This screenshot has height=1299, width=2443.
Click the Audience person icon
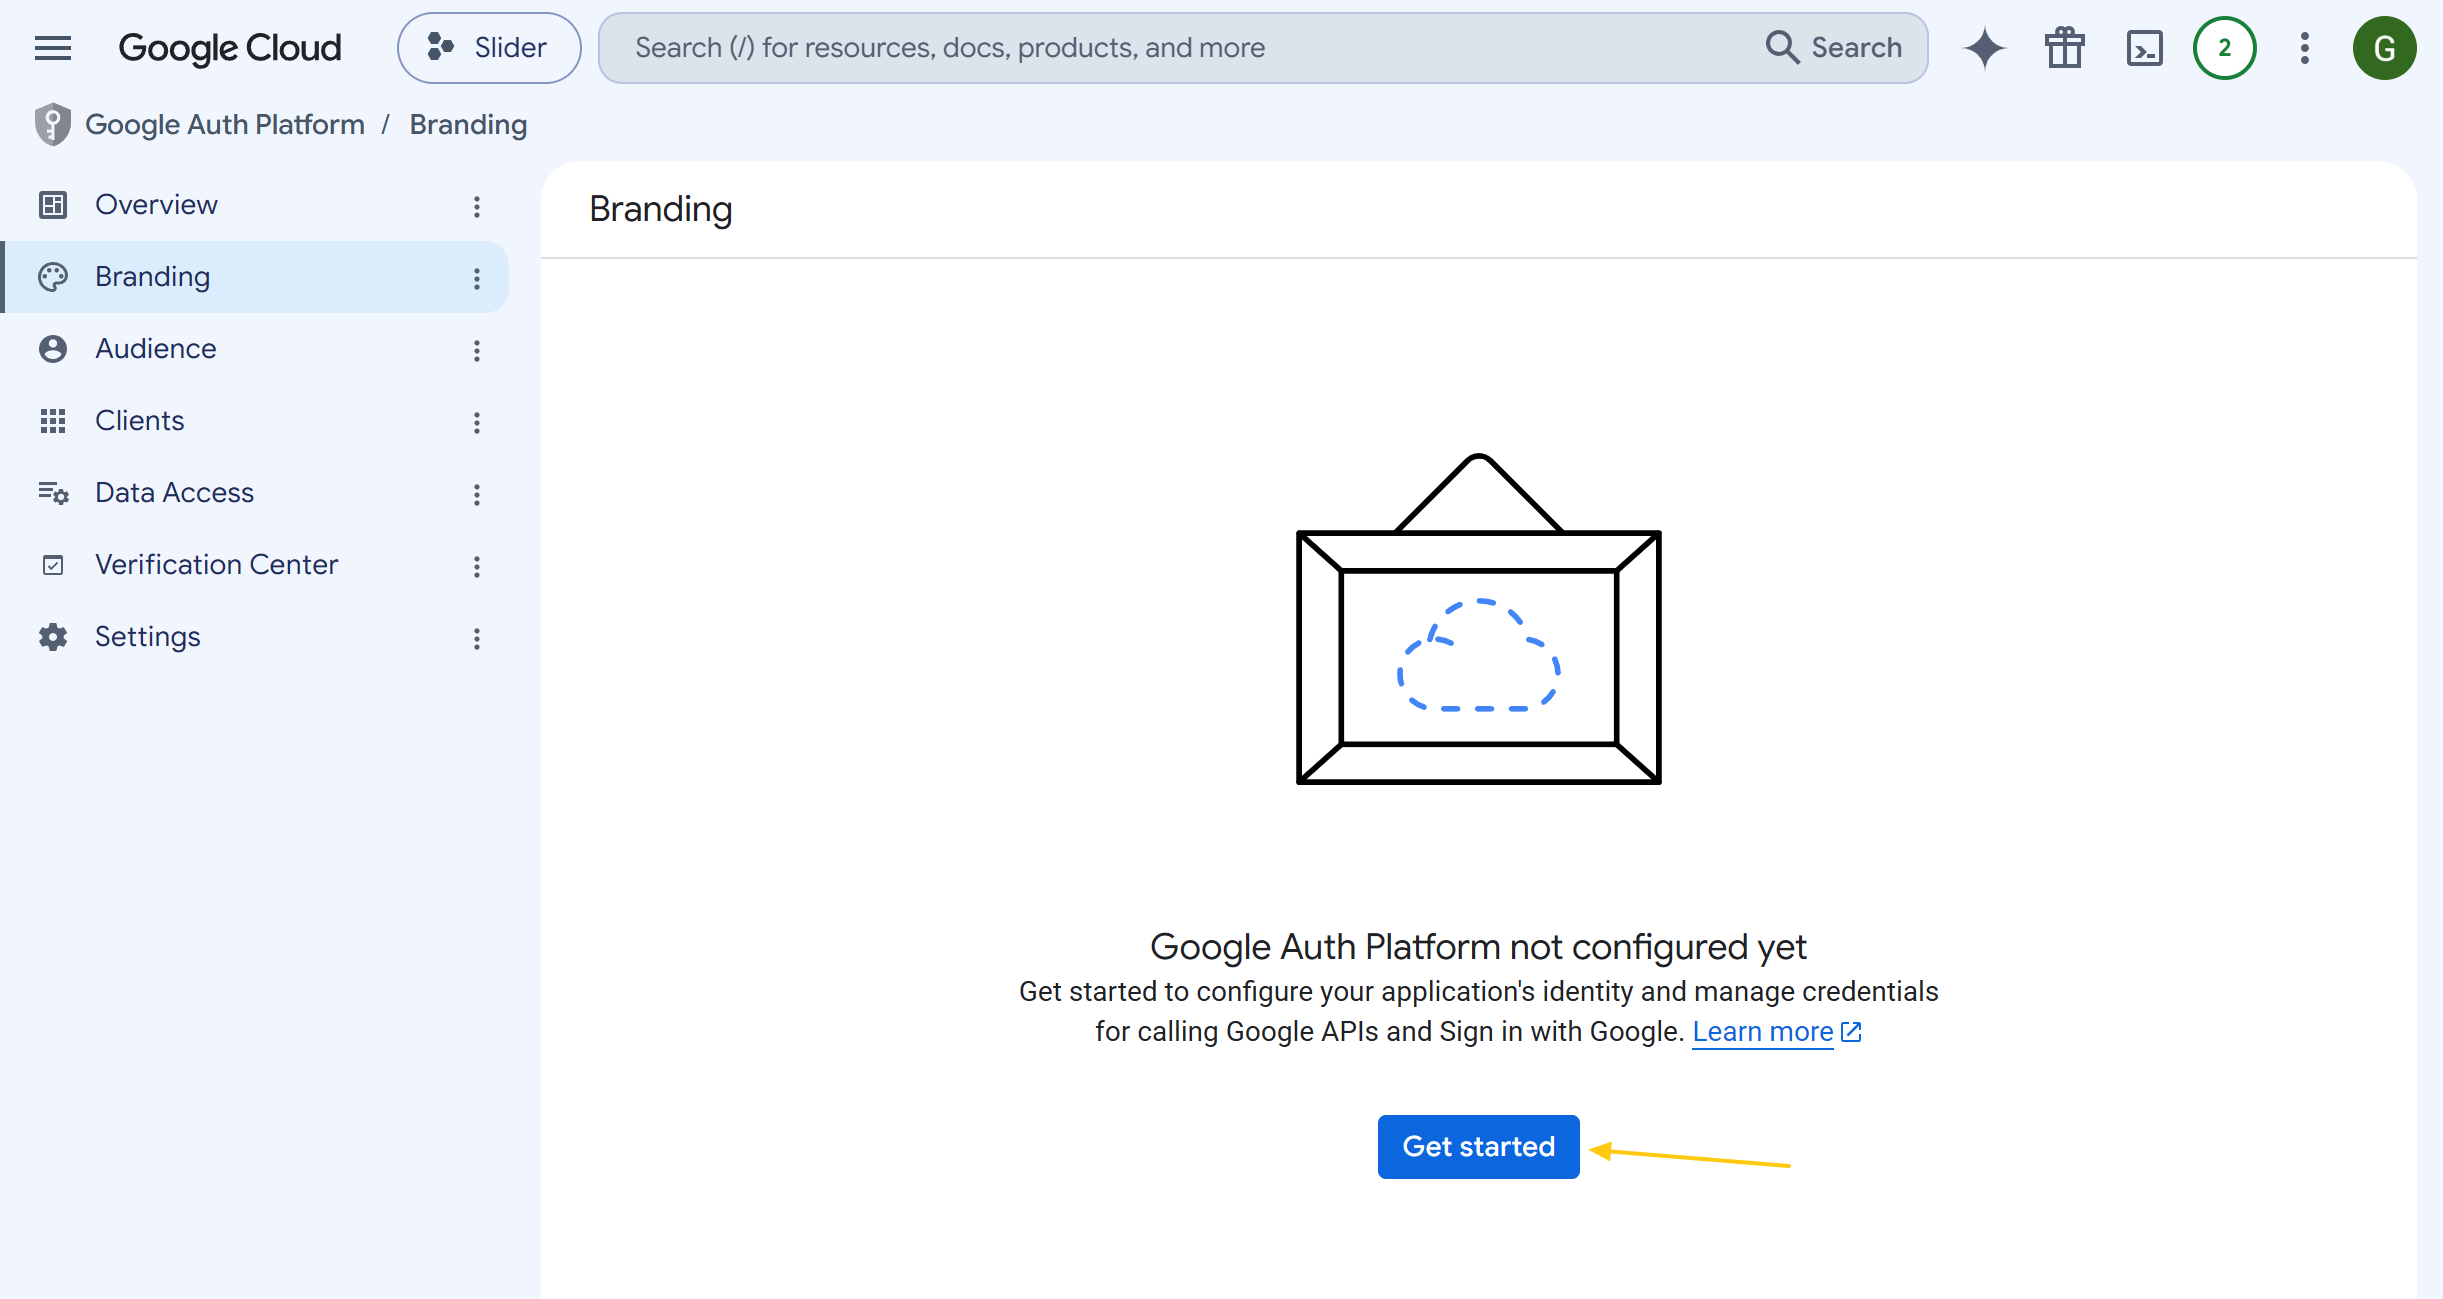coord(53,349)
